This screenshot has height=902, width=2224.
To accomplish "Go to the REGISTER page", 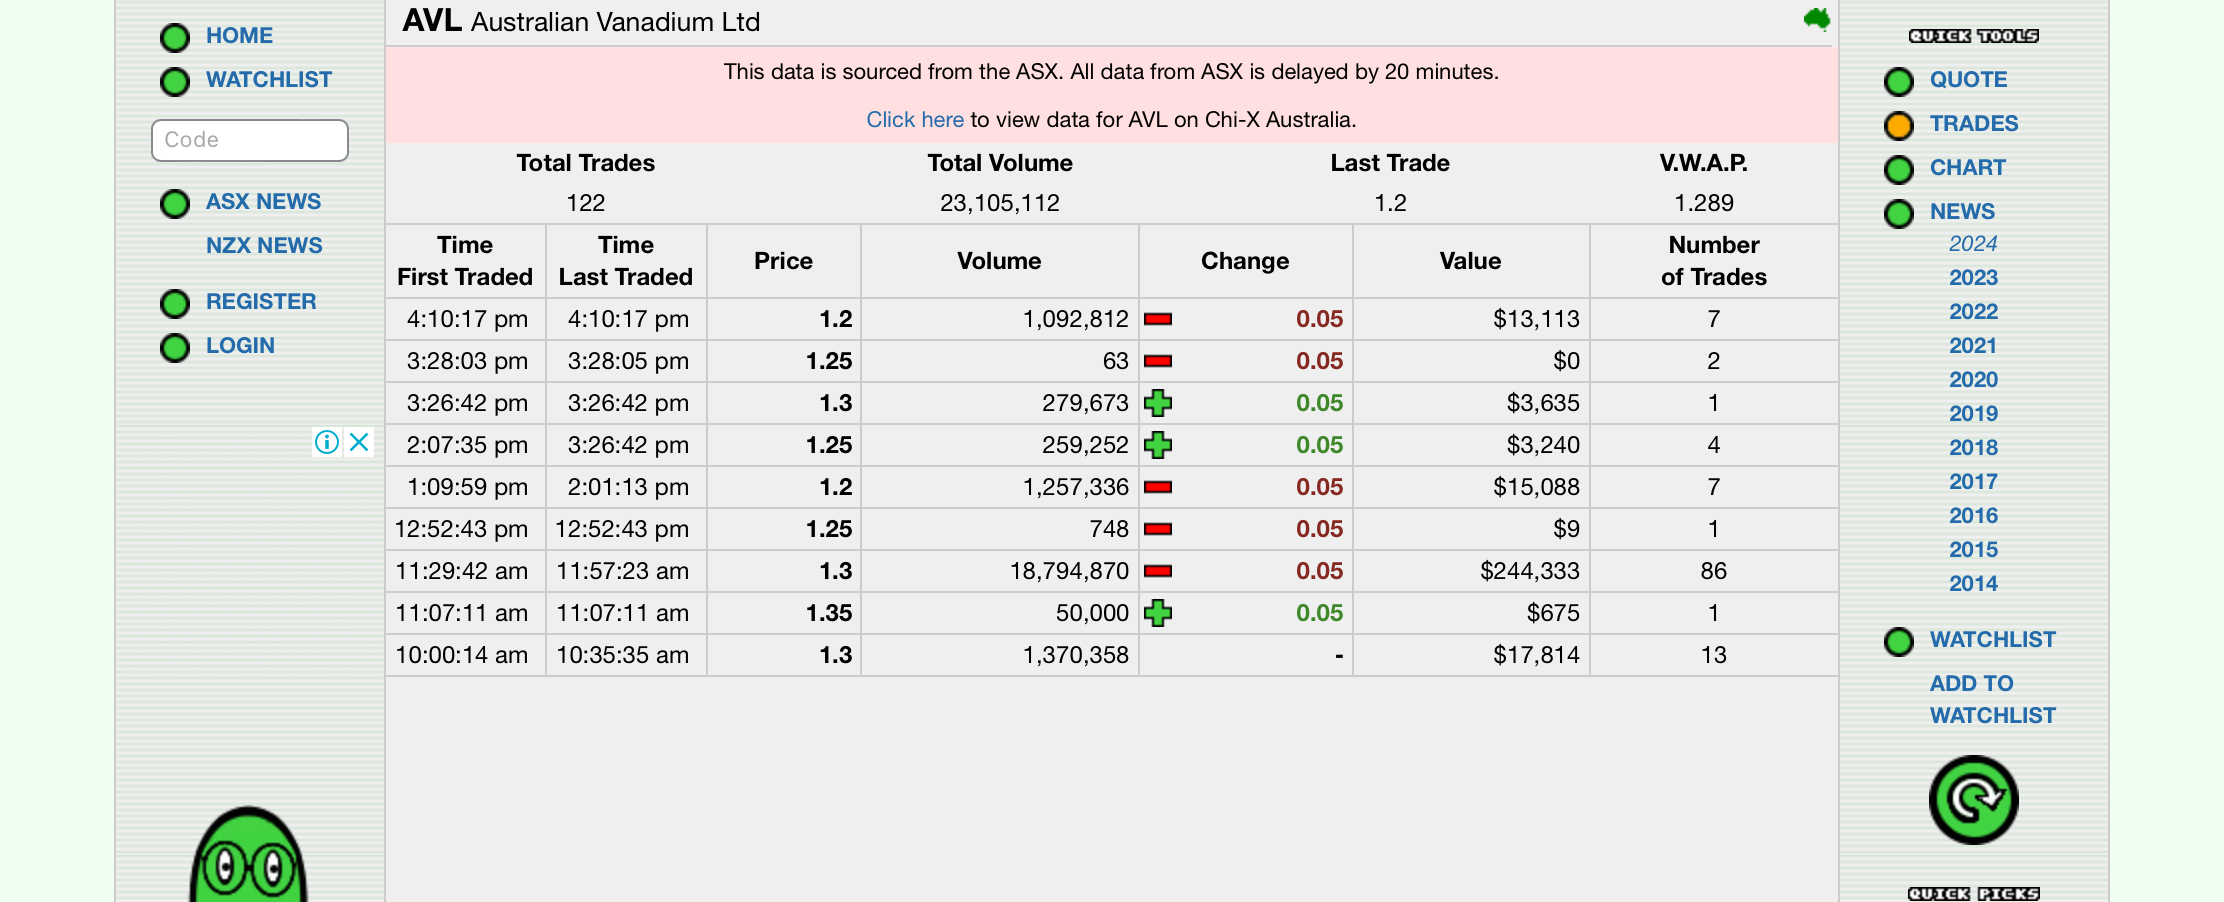I will pos(260,301).
